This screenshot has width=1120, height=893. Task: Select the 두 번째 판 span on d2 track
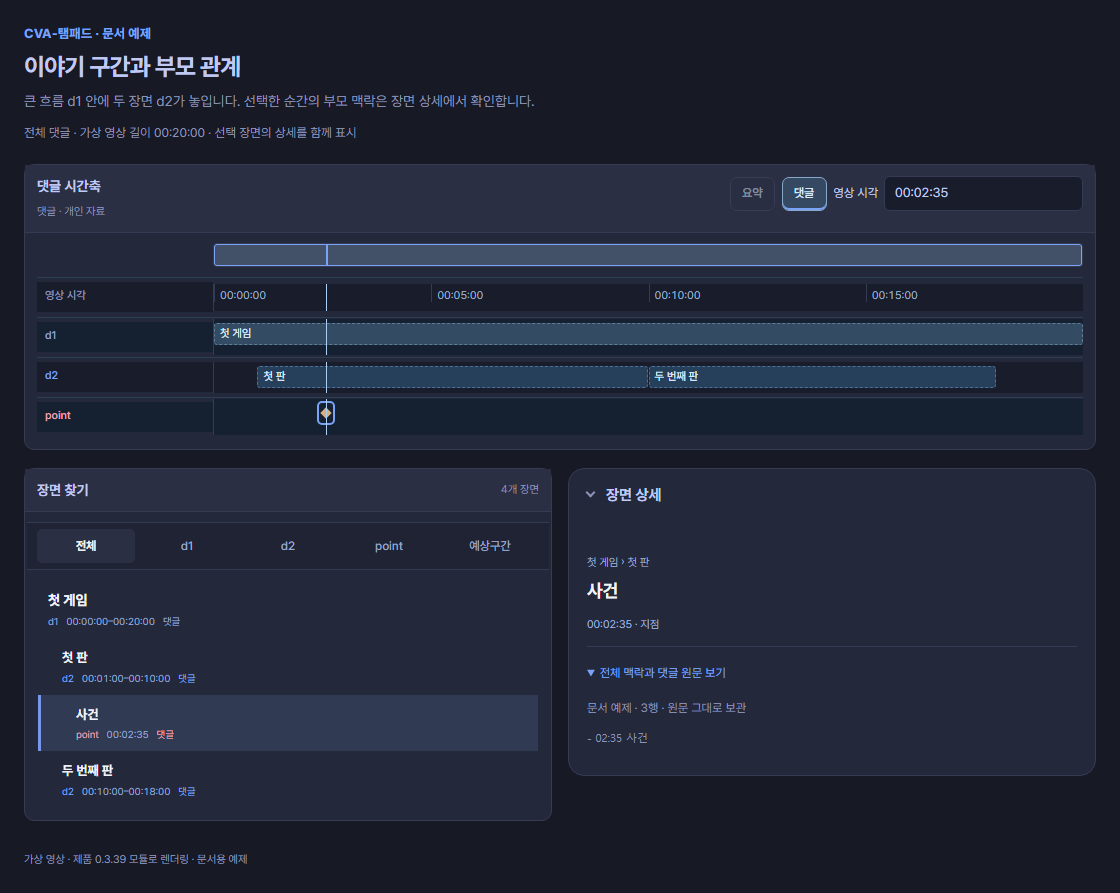(x=822, y=376)
